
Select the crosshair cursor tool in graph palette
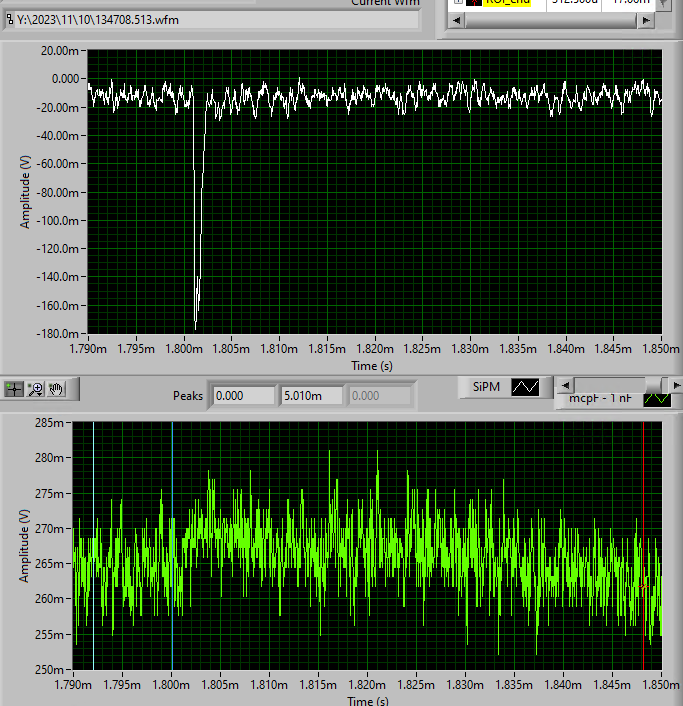click(x=15, y=390)
